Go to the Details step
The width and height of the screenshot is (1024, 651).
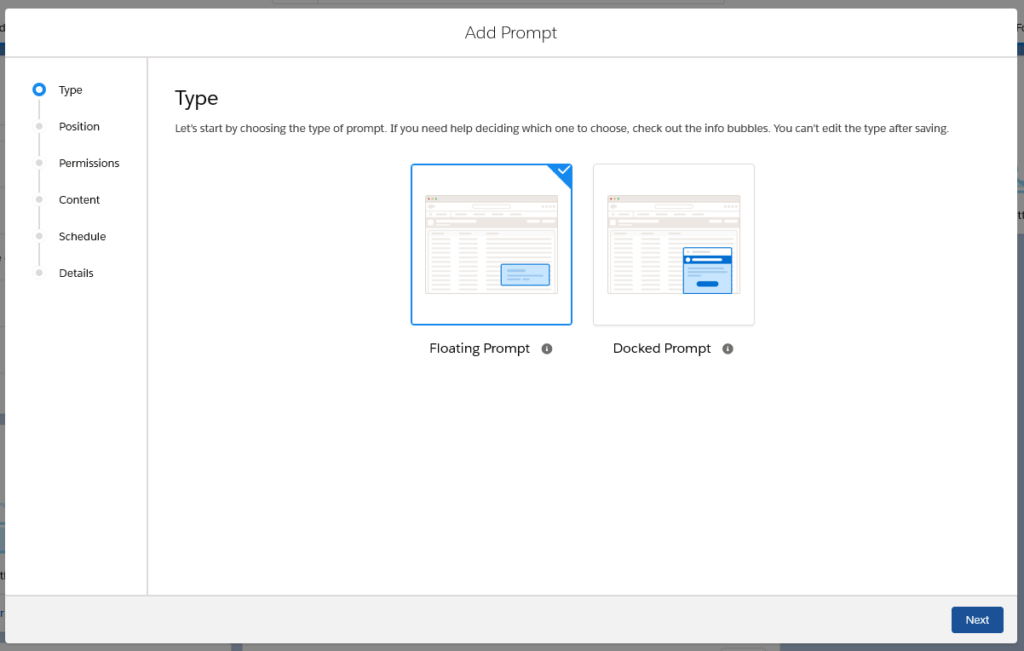(x=76, y=273)
